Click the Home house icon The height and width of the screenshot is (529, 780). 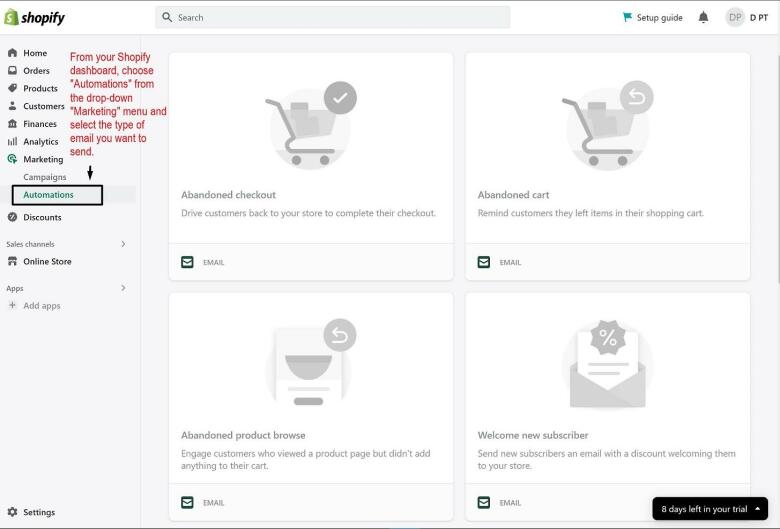[12, 53]
